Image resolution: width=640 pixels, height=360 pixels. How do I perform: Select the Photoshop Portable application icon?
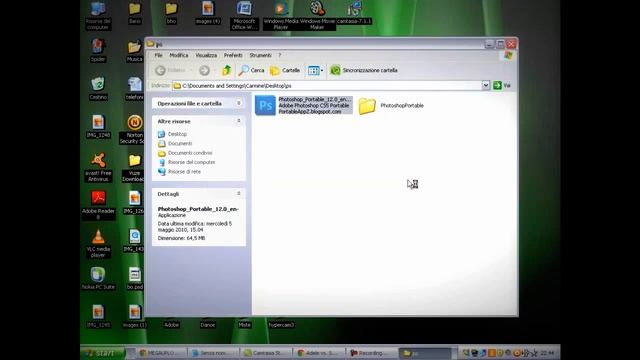[265, 105]
